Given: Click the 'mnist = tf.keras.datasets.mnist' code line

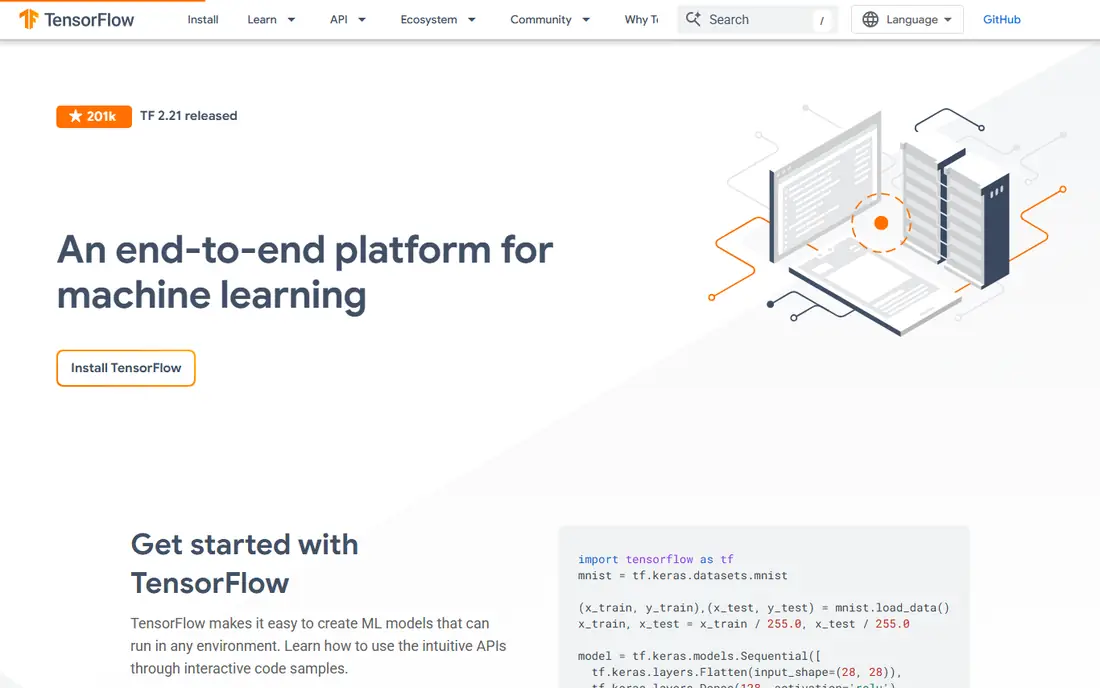Looking at the screenshot, I should [683, 575].
